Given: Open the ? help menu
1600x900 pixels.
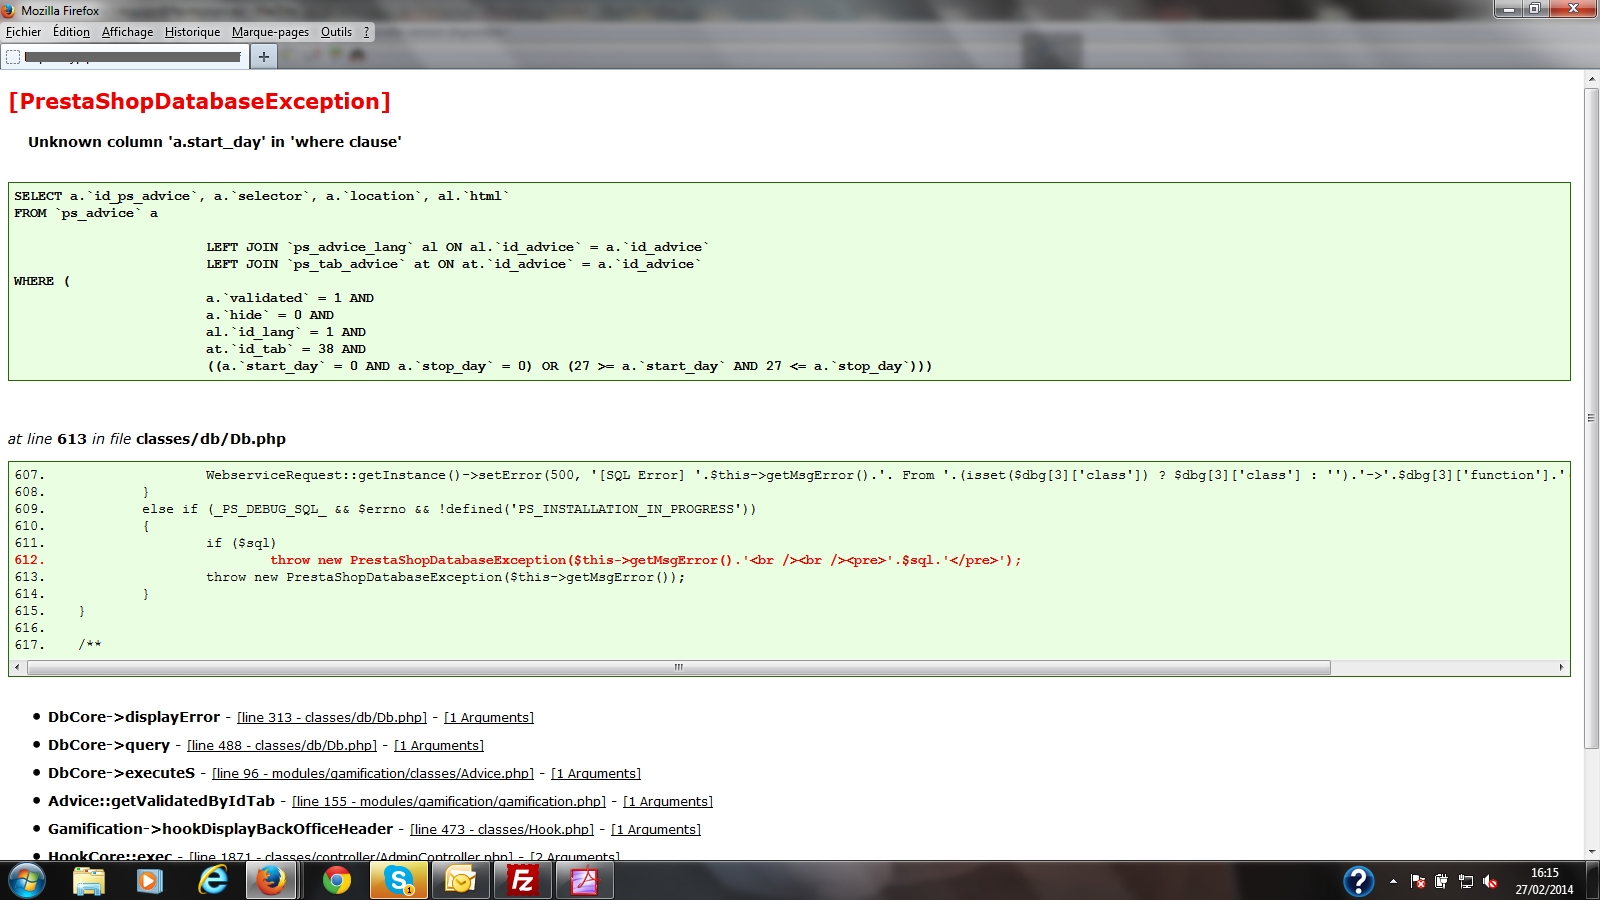Looking at the screenshot, I should 366,32.
